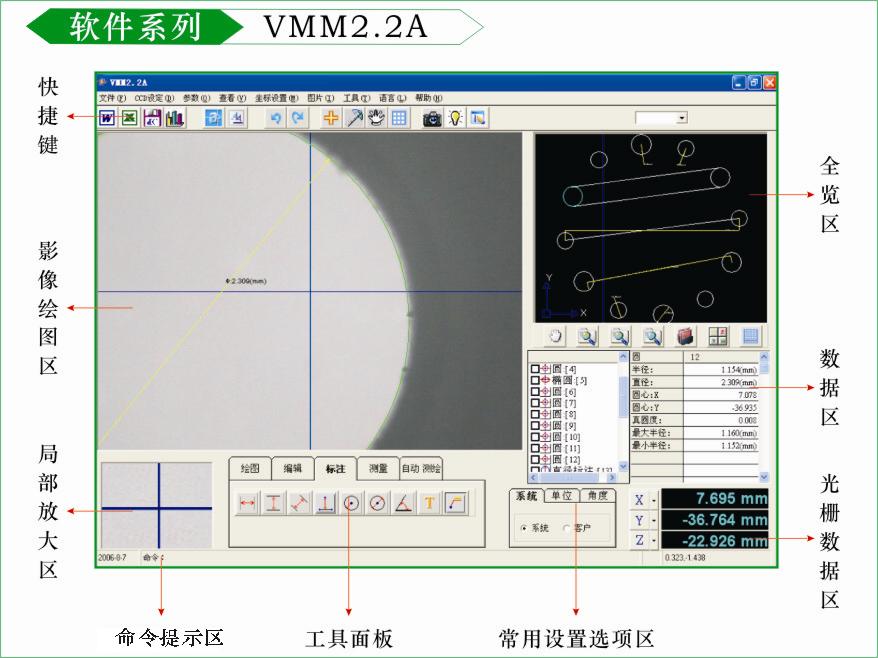878x658 pixels.
Task: Switch to the 单位 tab
Action: click(x=561, y=496)
